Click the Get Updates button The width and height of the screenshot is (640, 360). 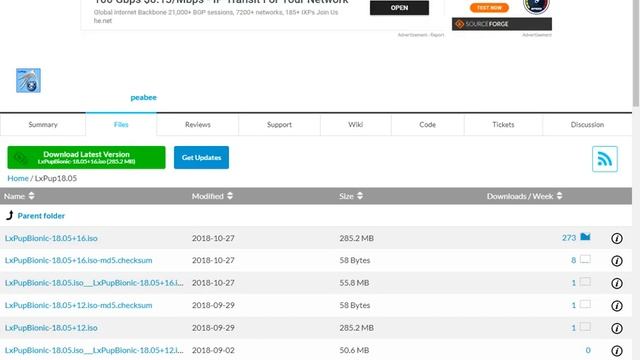click(x=201, y=157)
